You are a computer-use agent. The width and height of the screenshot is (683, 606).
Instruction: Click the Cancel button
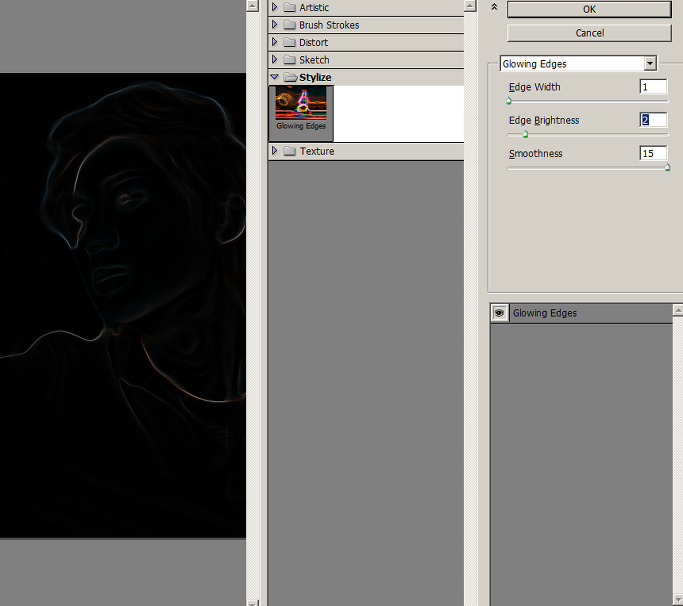click(x=589, y=33)
